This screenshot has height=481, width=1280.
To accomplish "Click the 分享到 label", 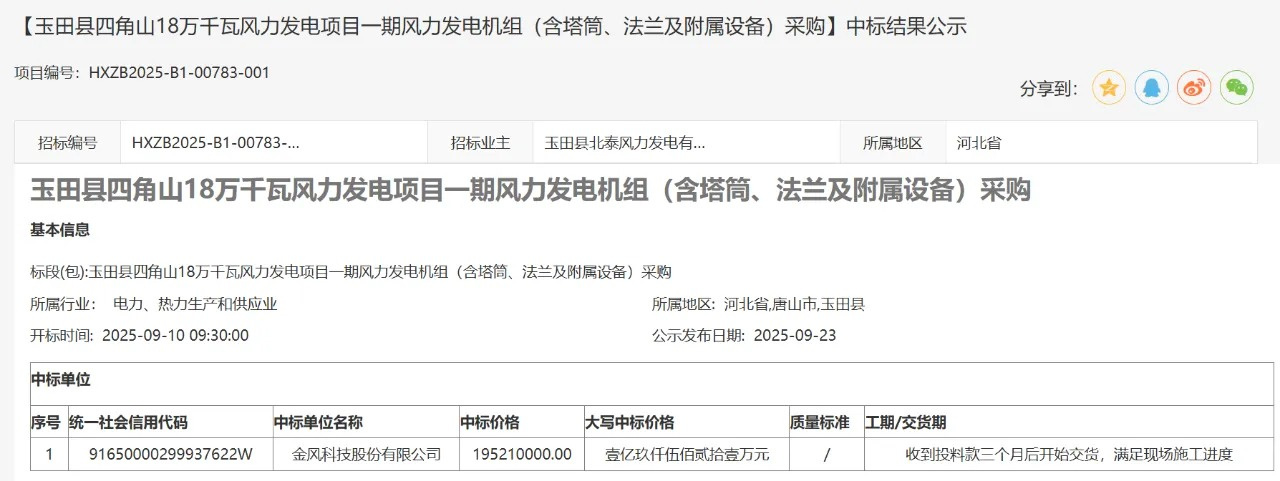I will (x=1049, y=89).
